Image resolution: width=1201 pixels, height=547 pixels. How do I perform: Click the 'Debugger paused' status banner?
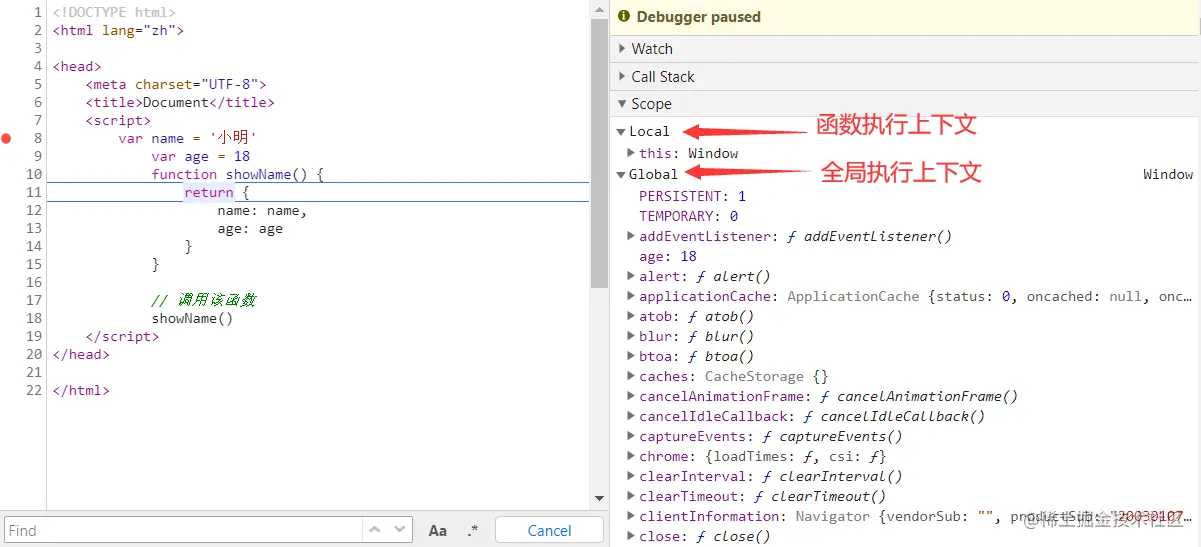coord(905,16)
